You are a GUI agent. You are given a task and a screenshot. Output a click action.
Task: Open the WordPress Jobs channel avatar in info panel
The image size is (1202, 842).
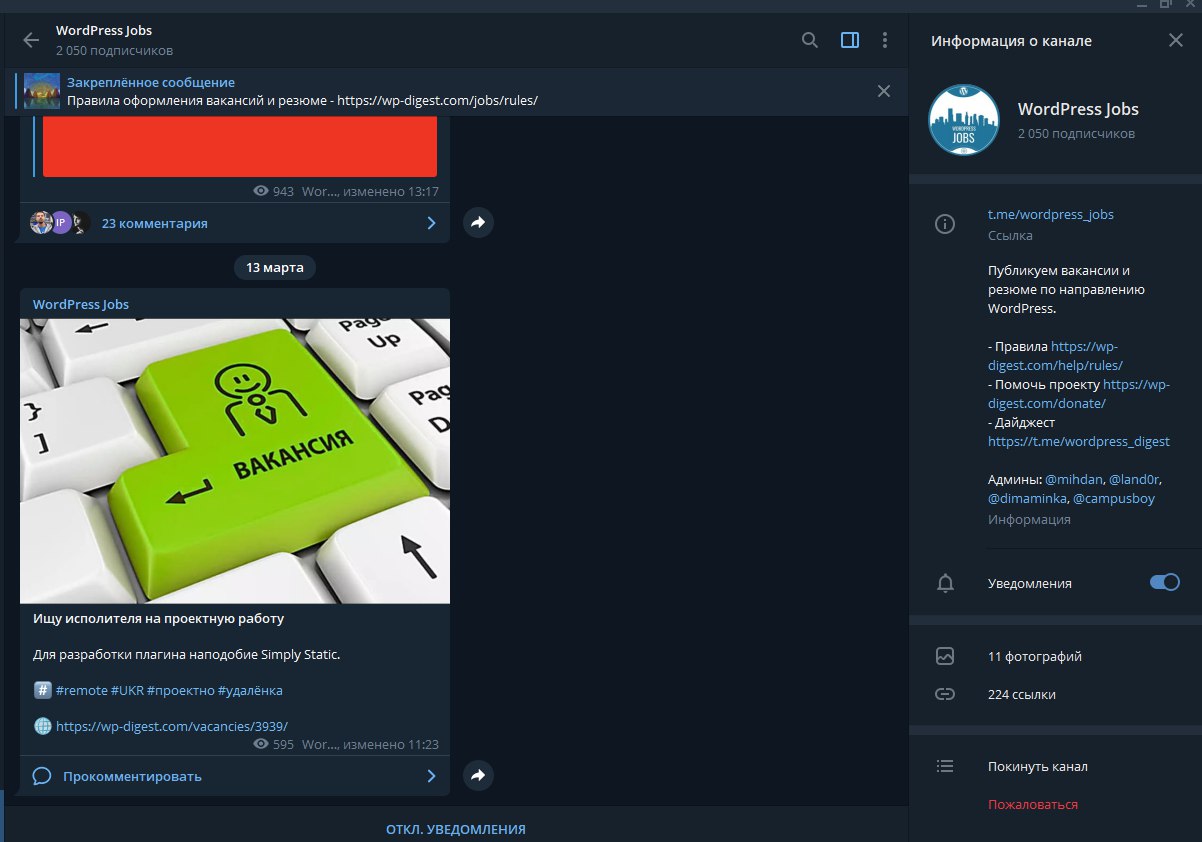[x=964, y=120]
